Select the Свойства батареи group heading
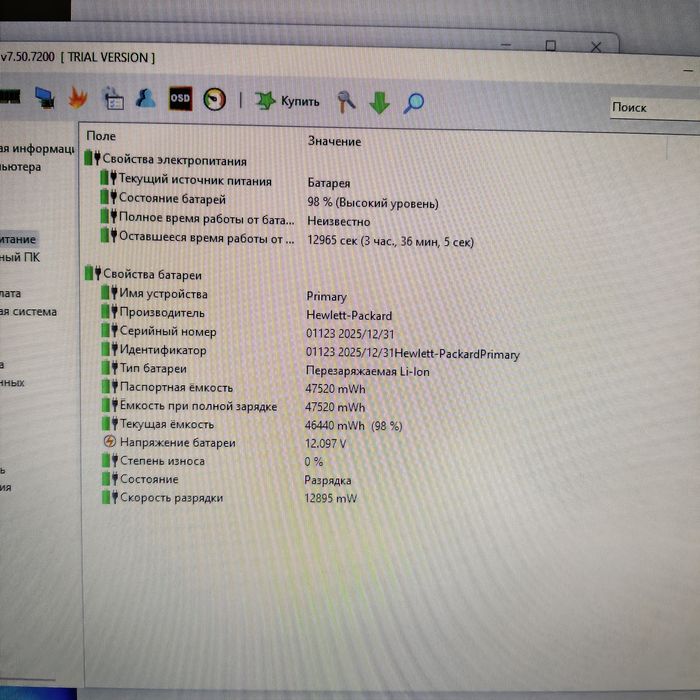The height and width of the screenshot is (700, 700). pos(152,275)
